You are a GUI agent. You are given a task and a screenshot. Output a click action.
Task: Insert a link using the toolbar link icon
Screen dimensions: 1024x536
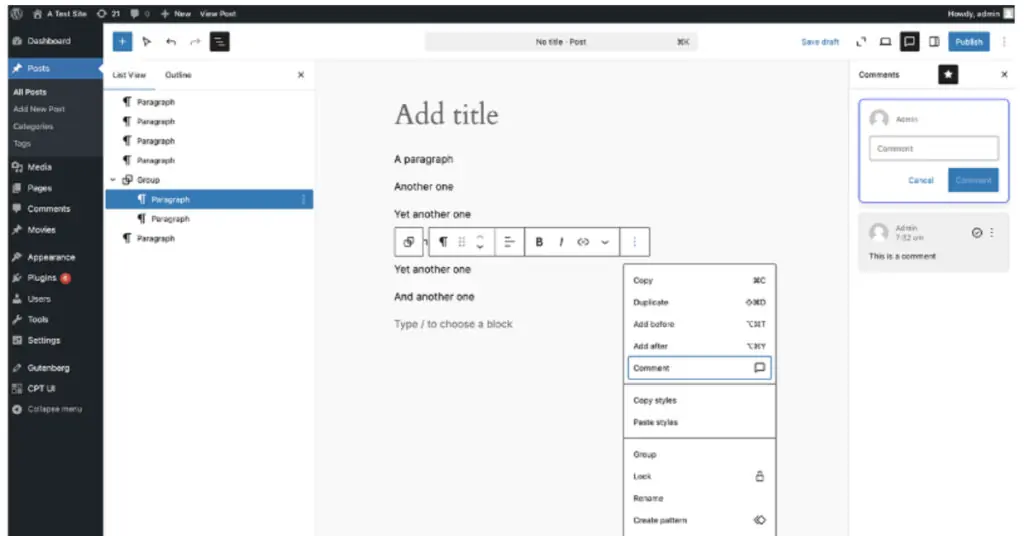pyautogui.click(x=583, y=242)
